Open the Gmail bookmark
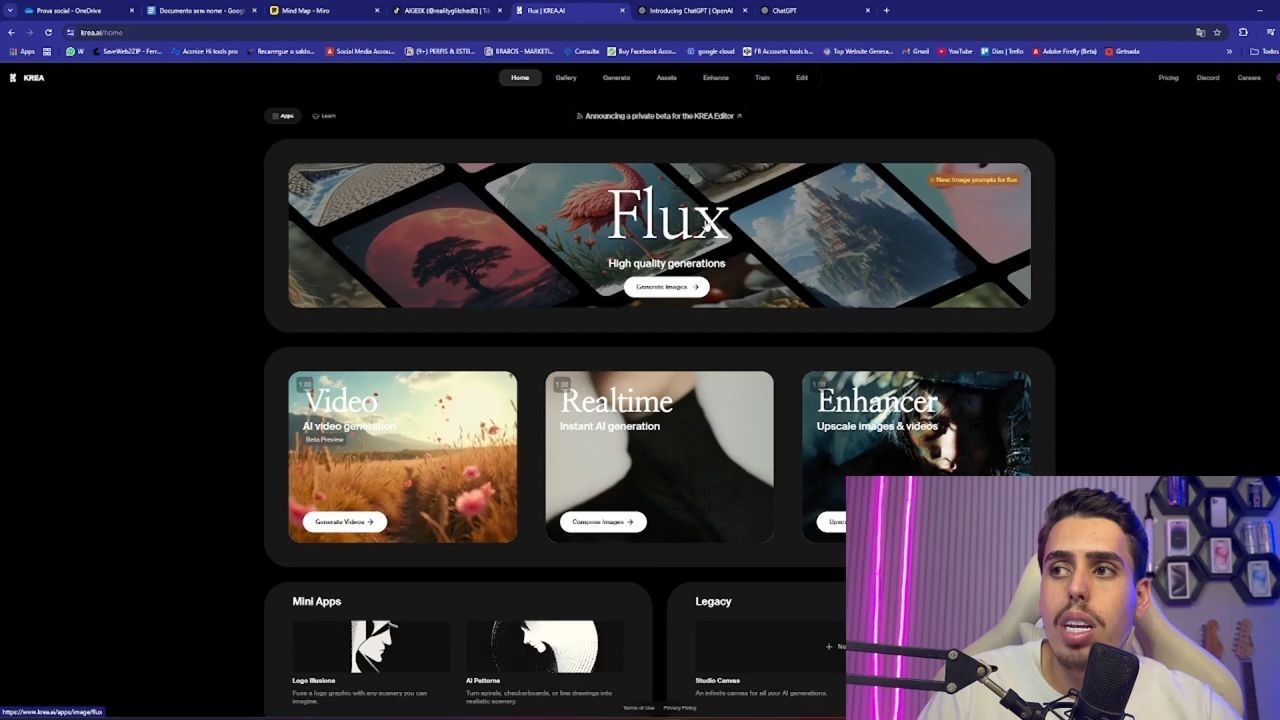 915,51
